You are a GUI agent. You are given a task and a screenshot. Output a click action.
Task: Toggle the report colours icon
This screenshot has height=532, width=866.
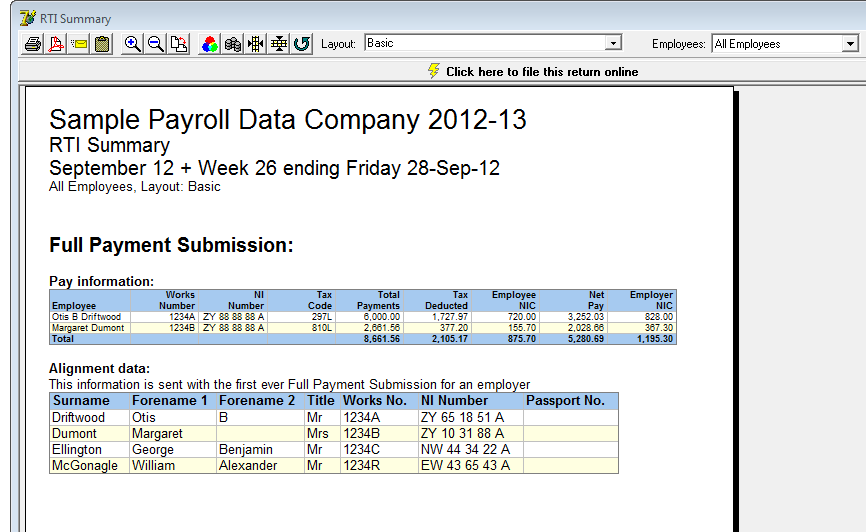[210, 44]
